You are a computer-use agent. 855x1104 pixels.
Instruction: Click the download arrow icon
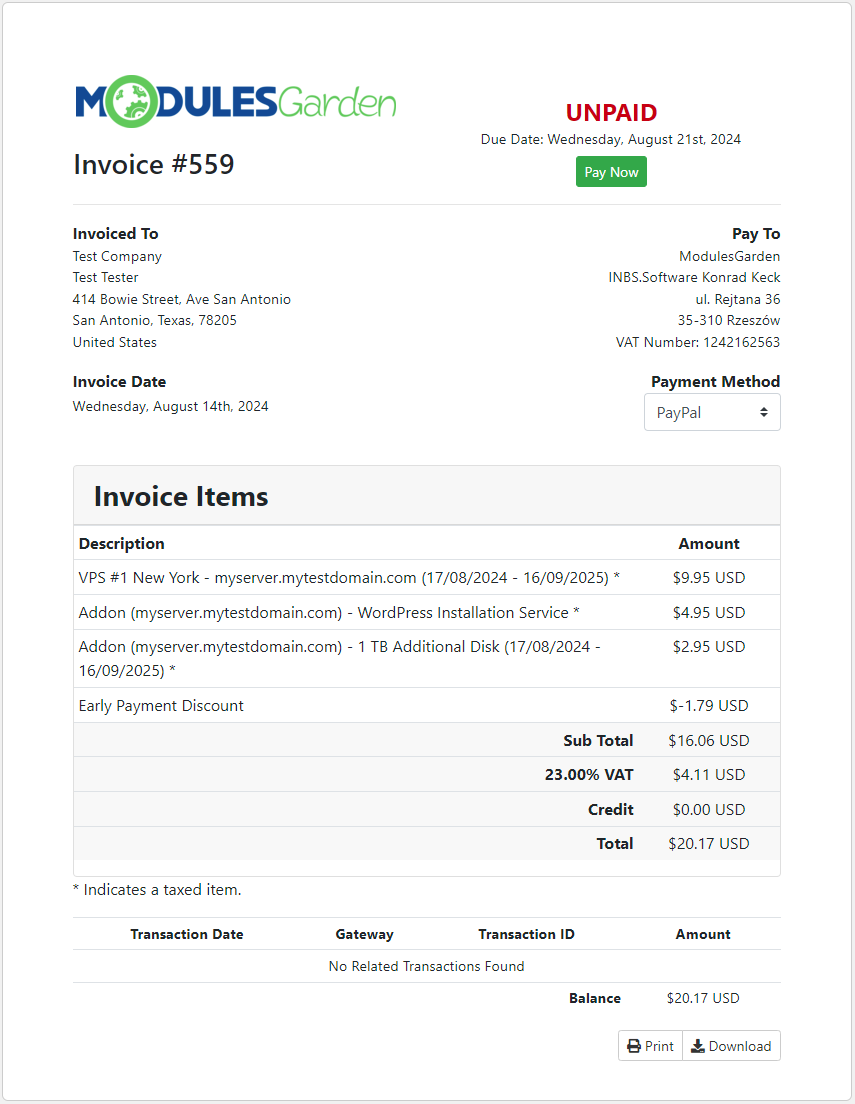pyautogui.click(x=697, y=1046)
